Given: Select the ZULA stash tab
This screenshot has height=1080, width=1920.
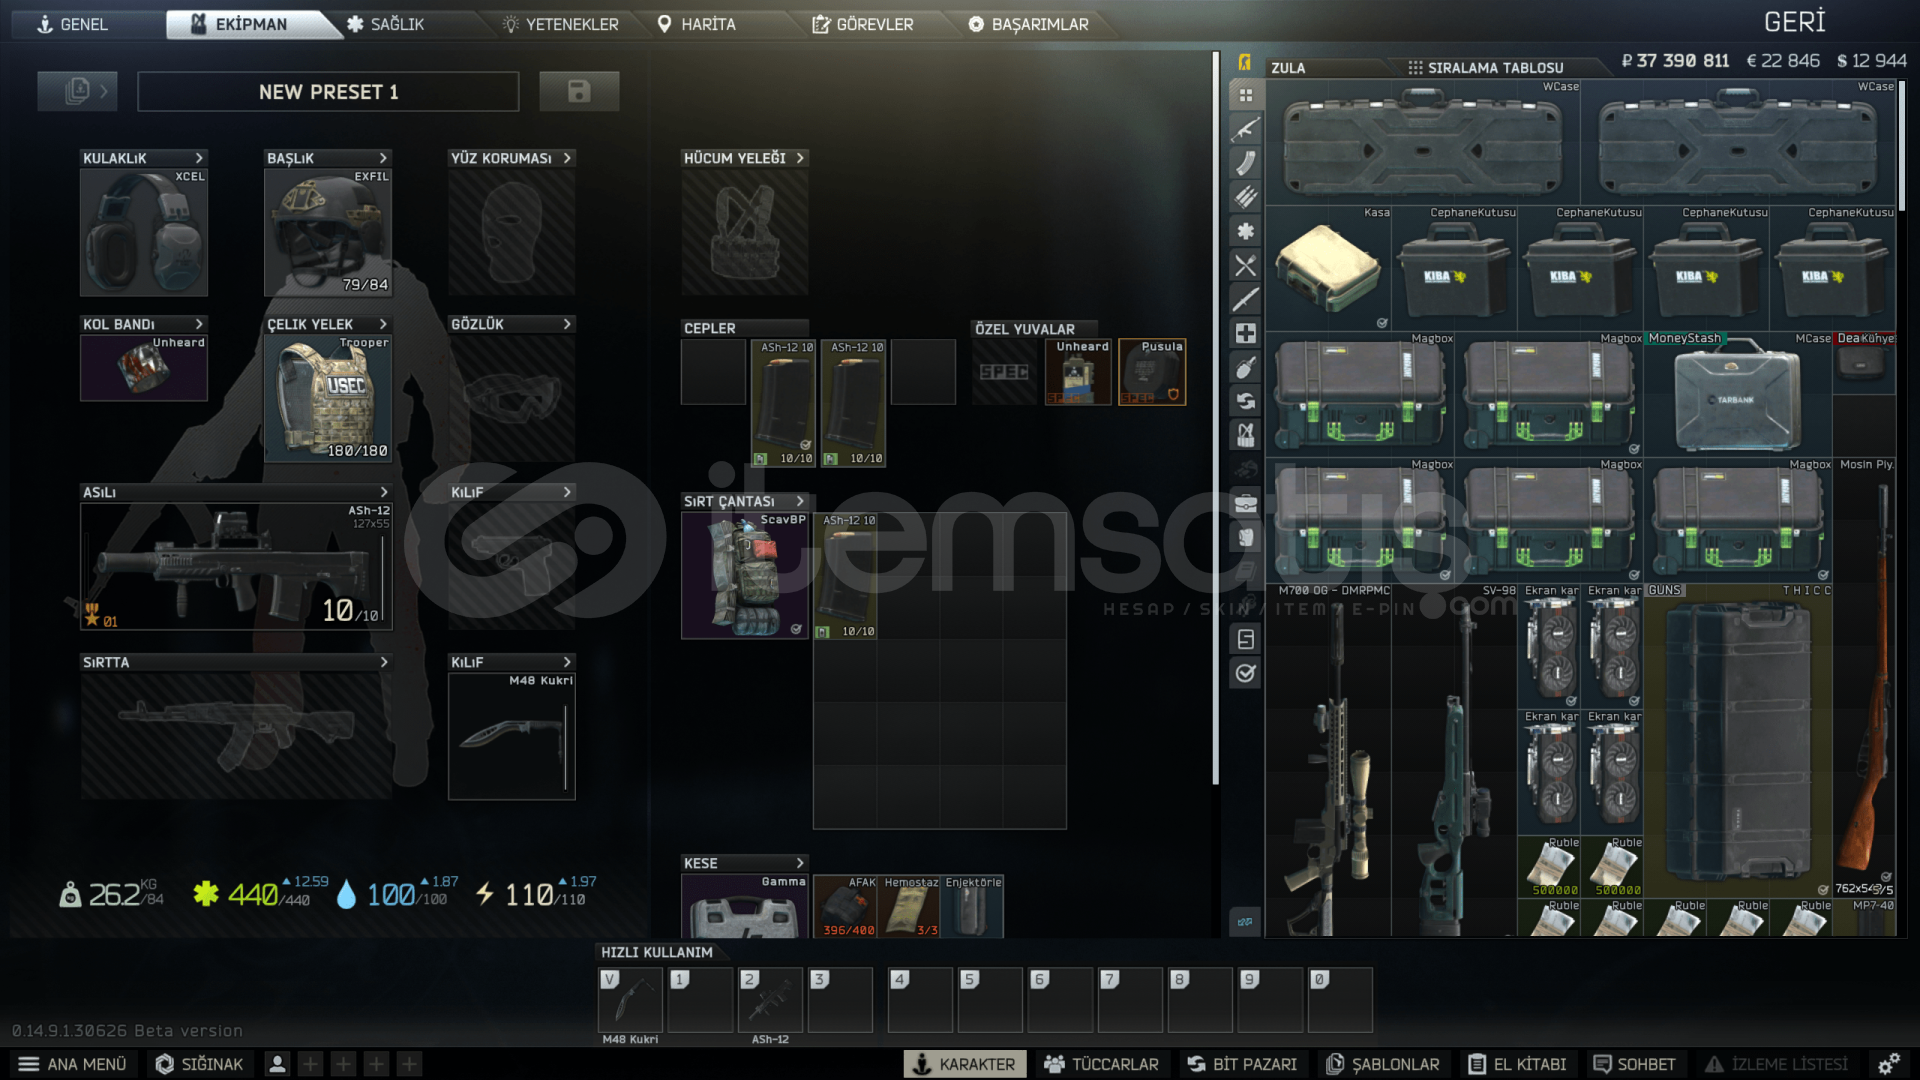Looking at the screenshot, I should point(1288,68).
